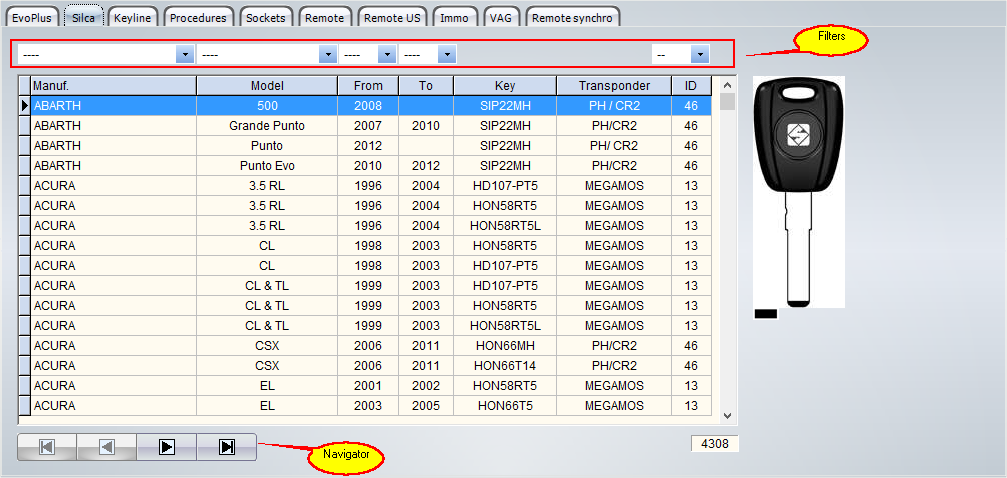
Task: Click SIP22MH key in Grande Punto row
Action: point(505,126)
